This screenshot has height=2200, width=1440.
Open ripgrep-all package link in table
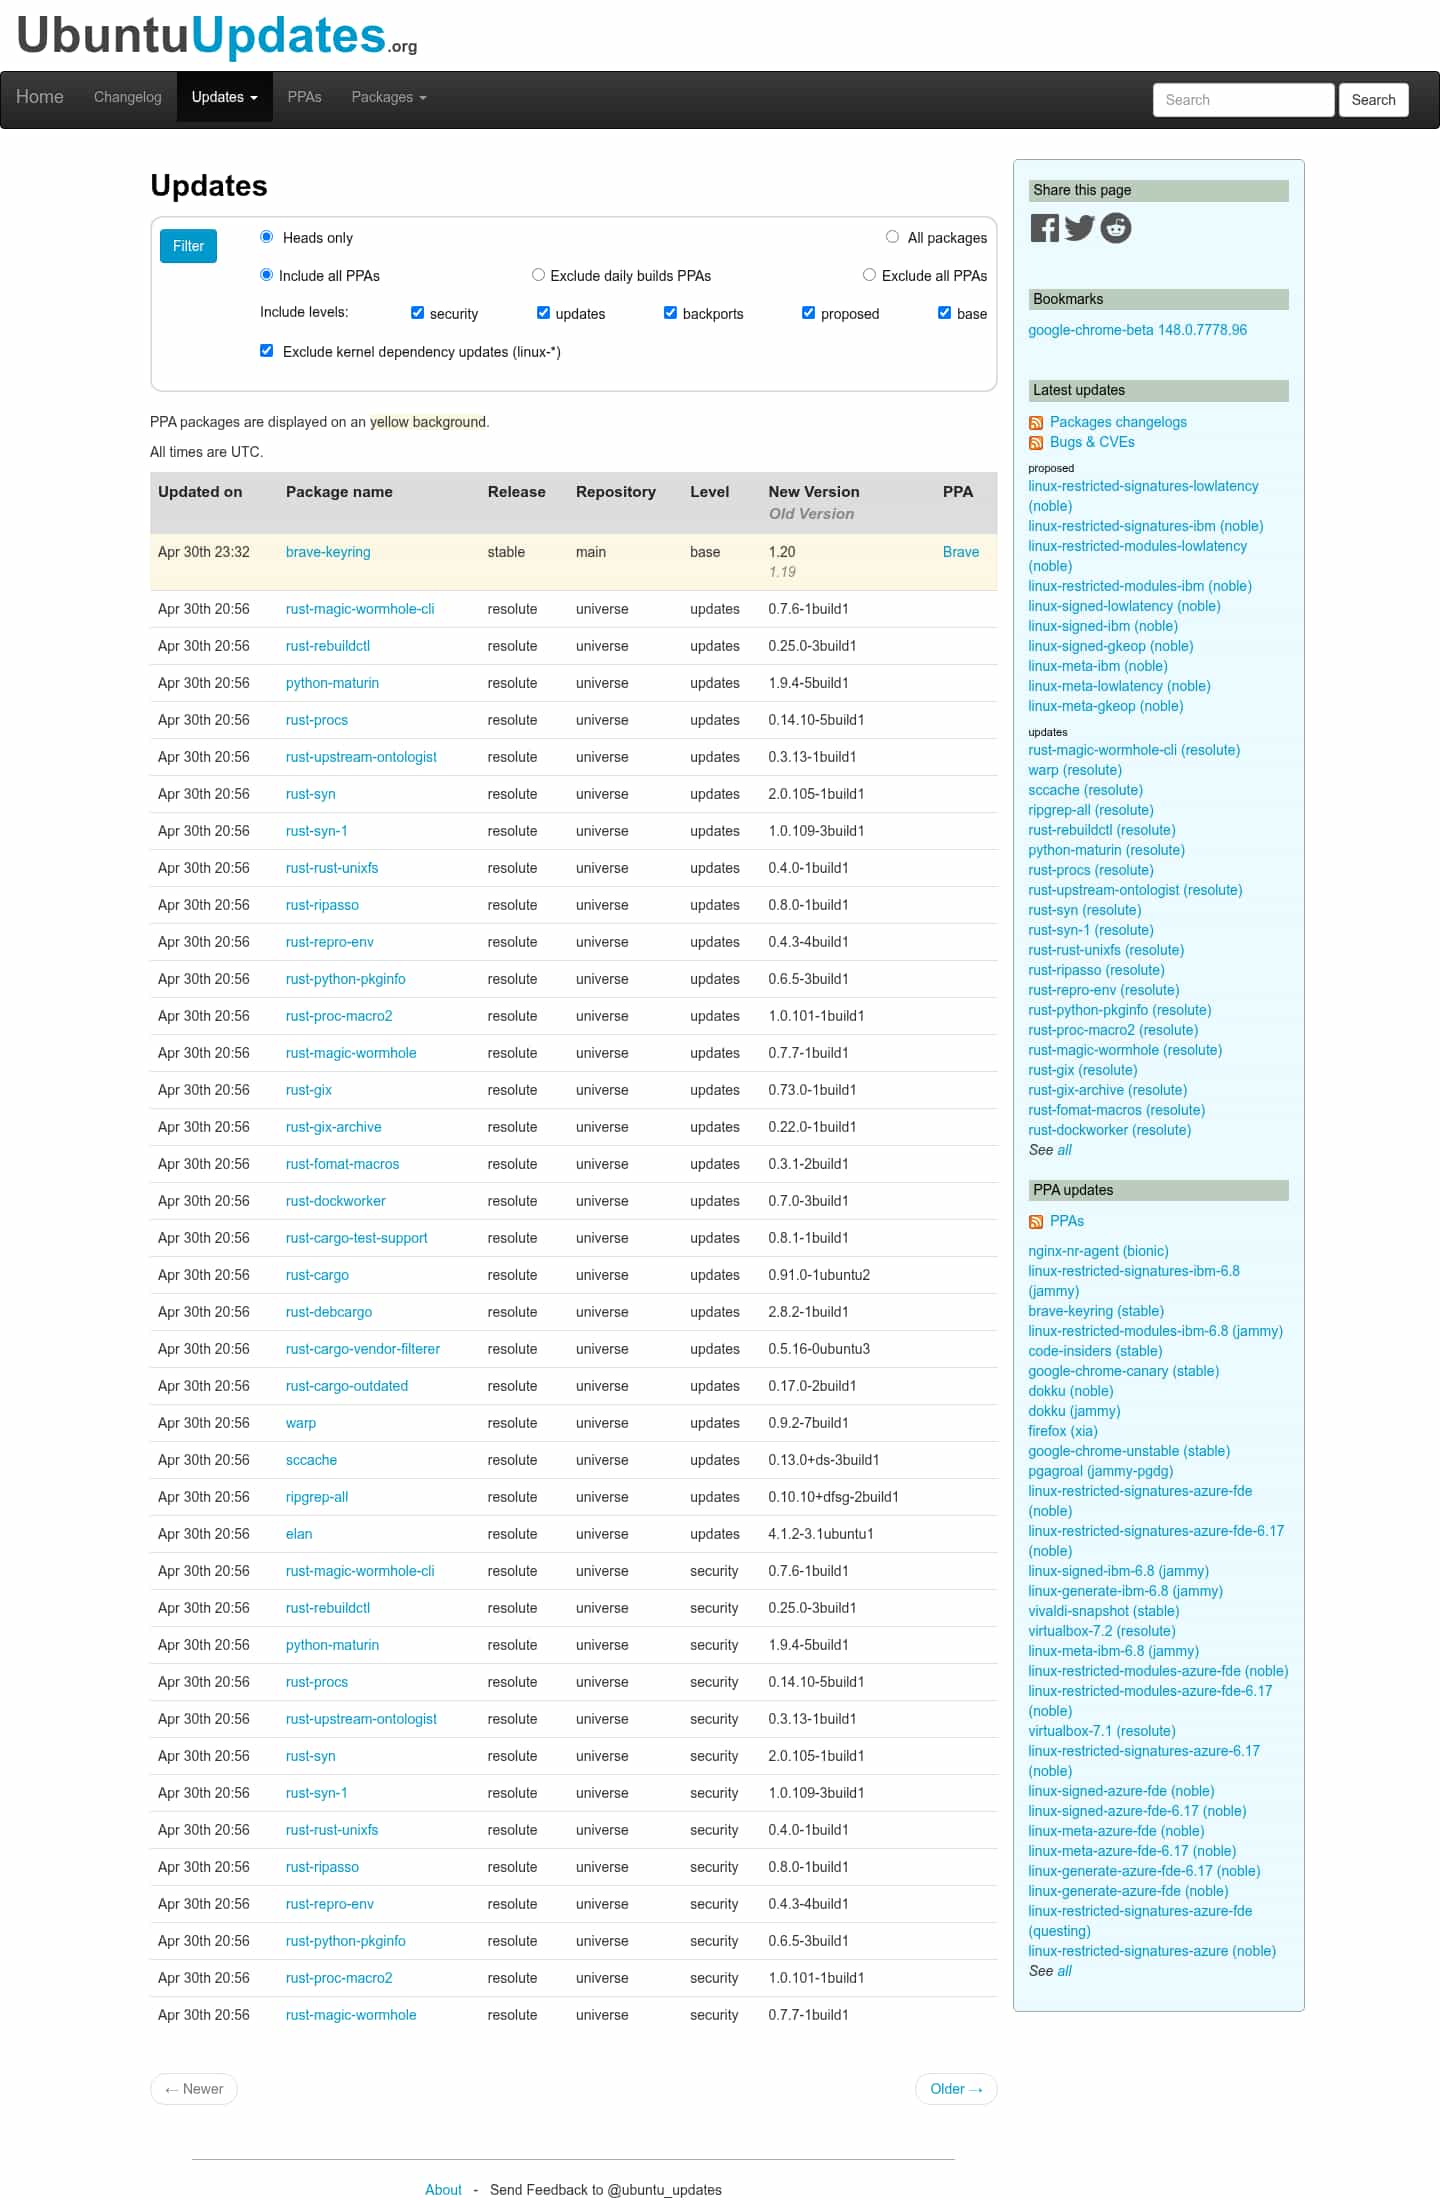point(316,1497)
